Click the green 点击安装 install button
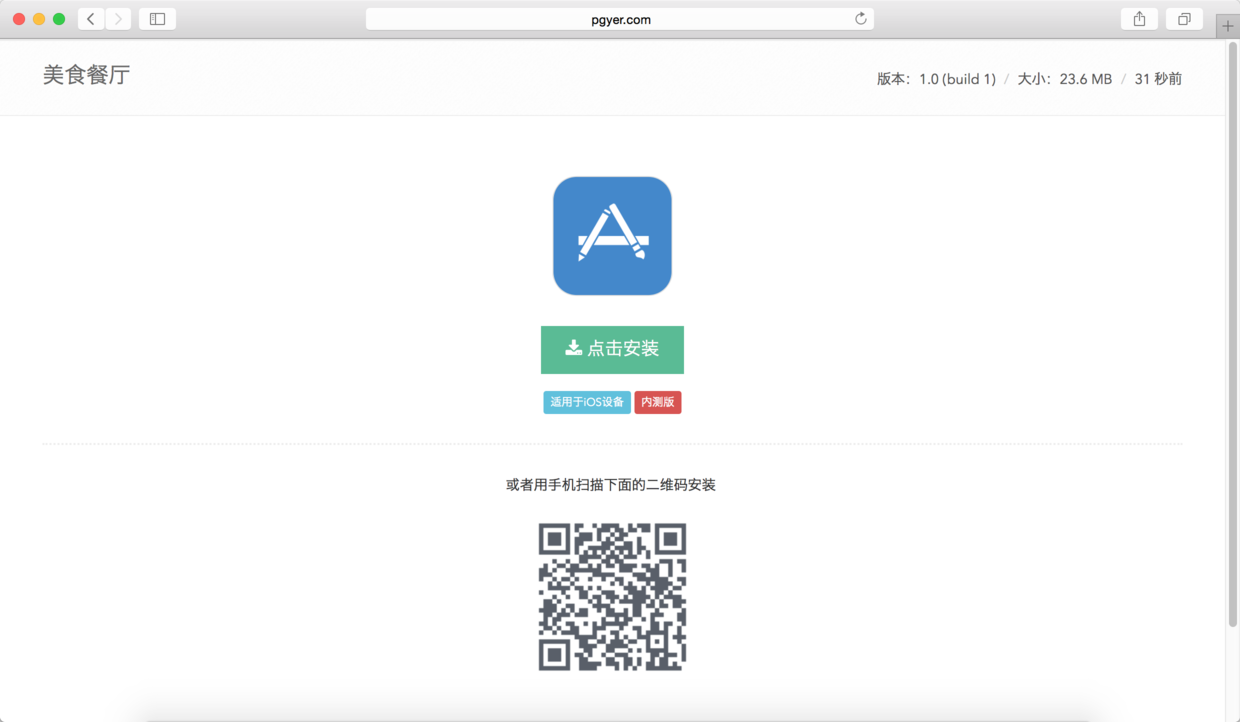The width and height of the screenshot is (1240, 722). click(x=612, y=349)
